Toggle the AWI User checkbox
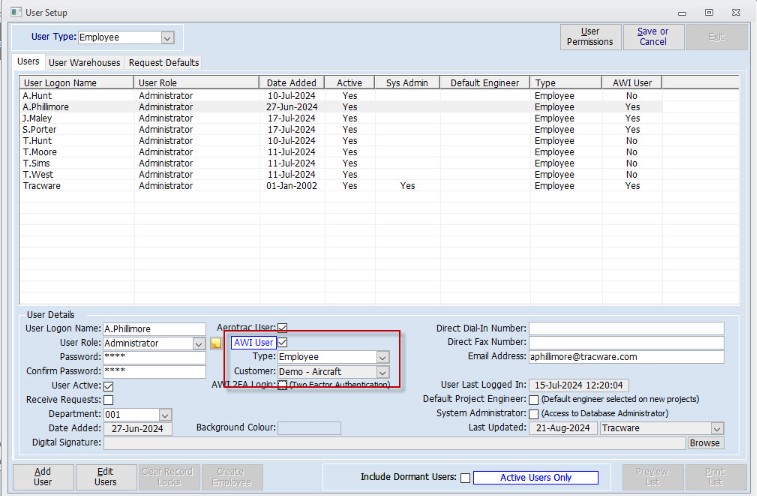This screenshot has width=757, height=496. pyautogui.click(x=282, y=342)
